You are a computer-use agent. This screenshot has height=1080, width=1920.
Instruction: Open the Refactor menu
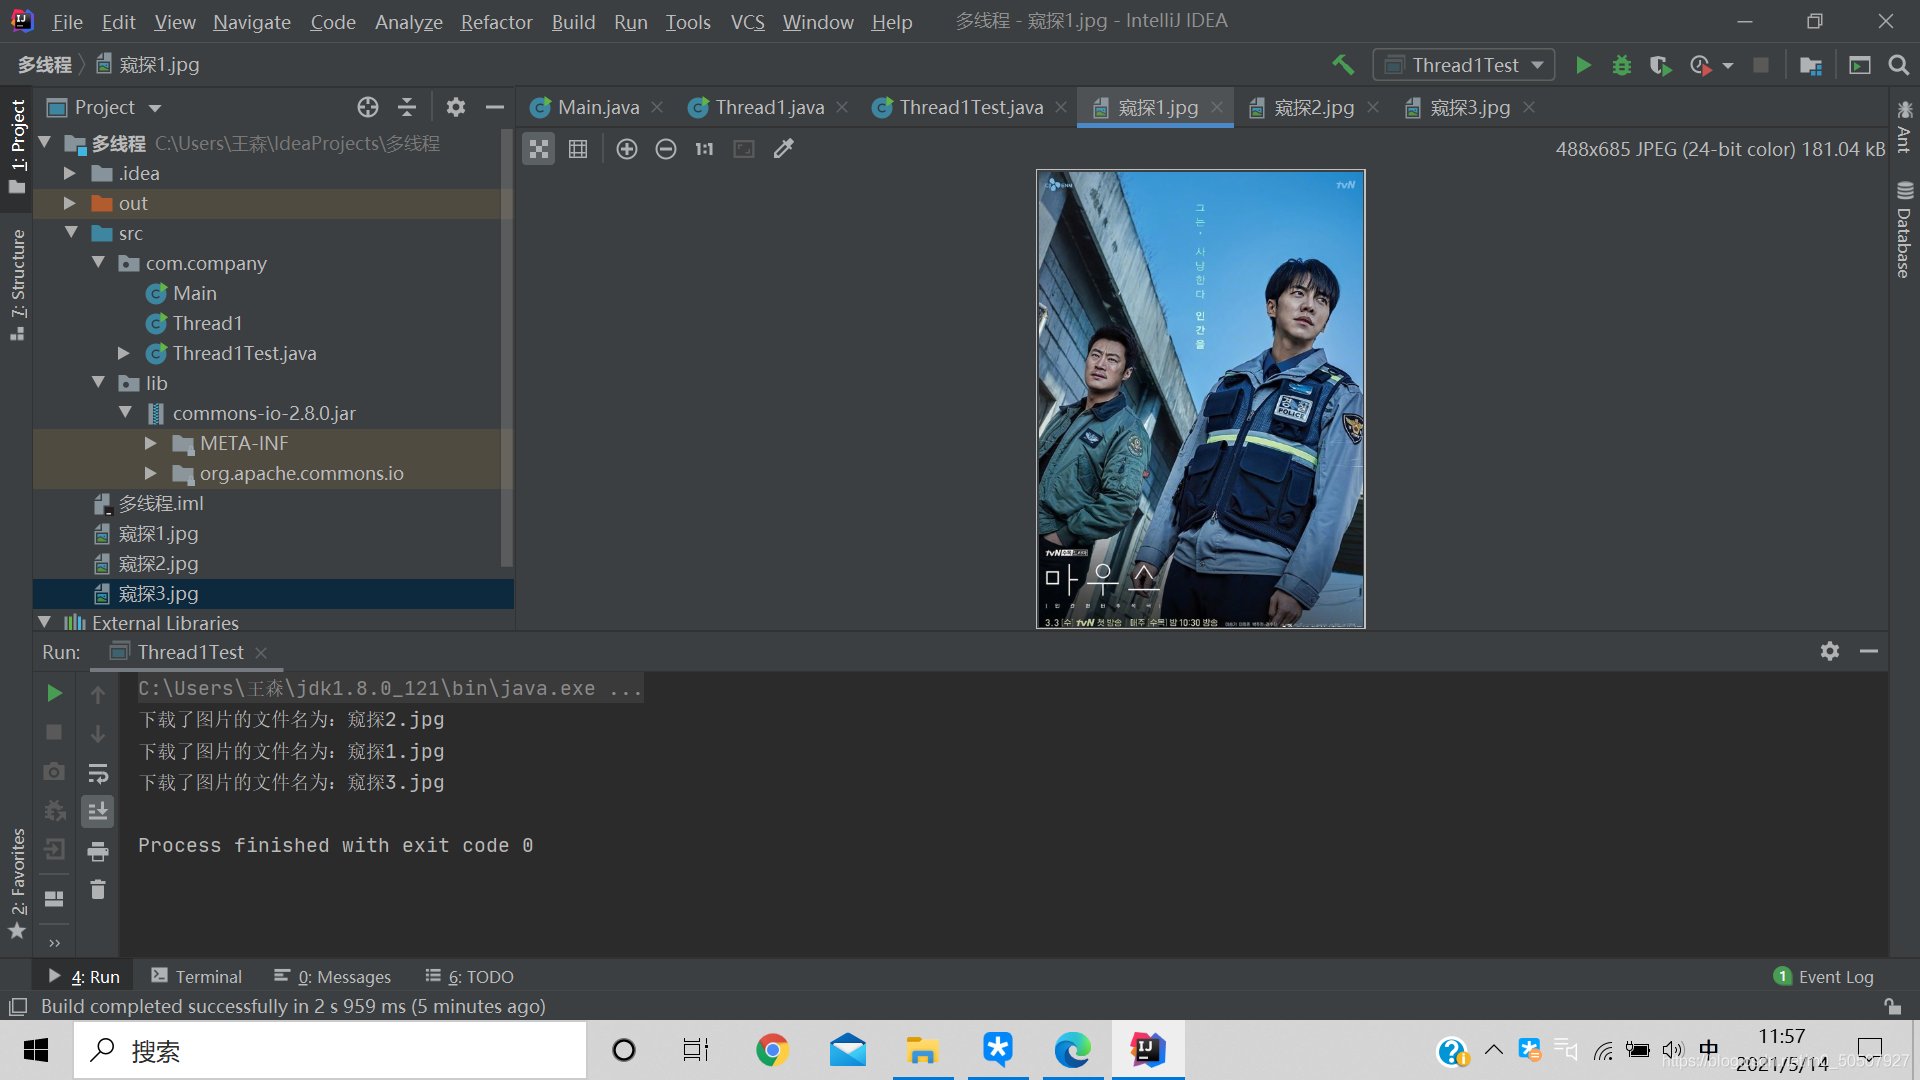pyautogui.click(x=496, y=22)
